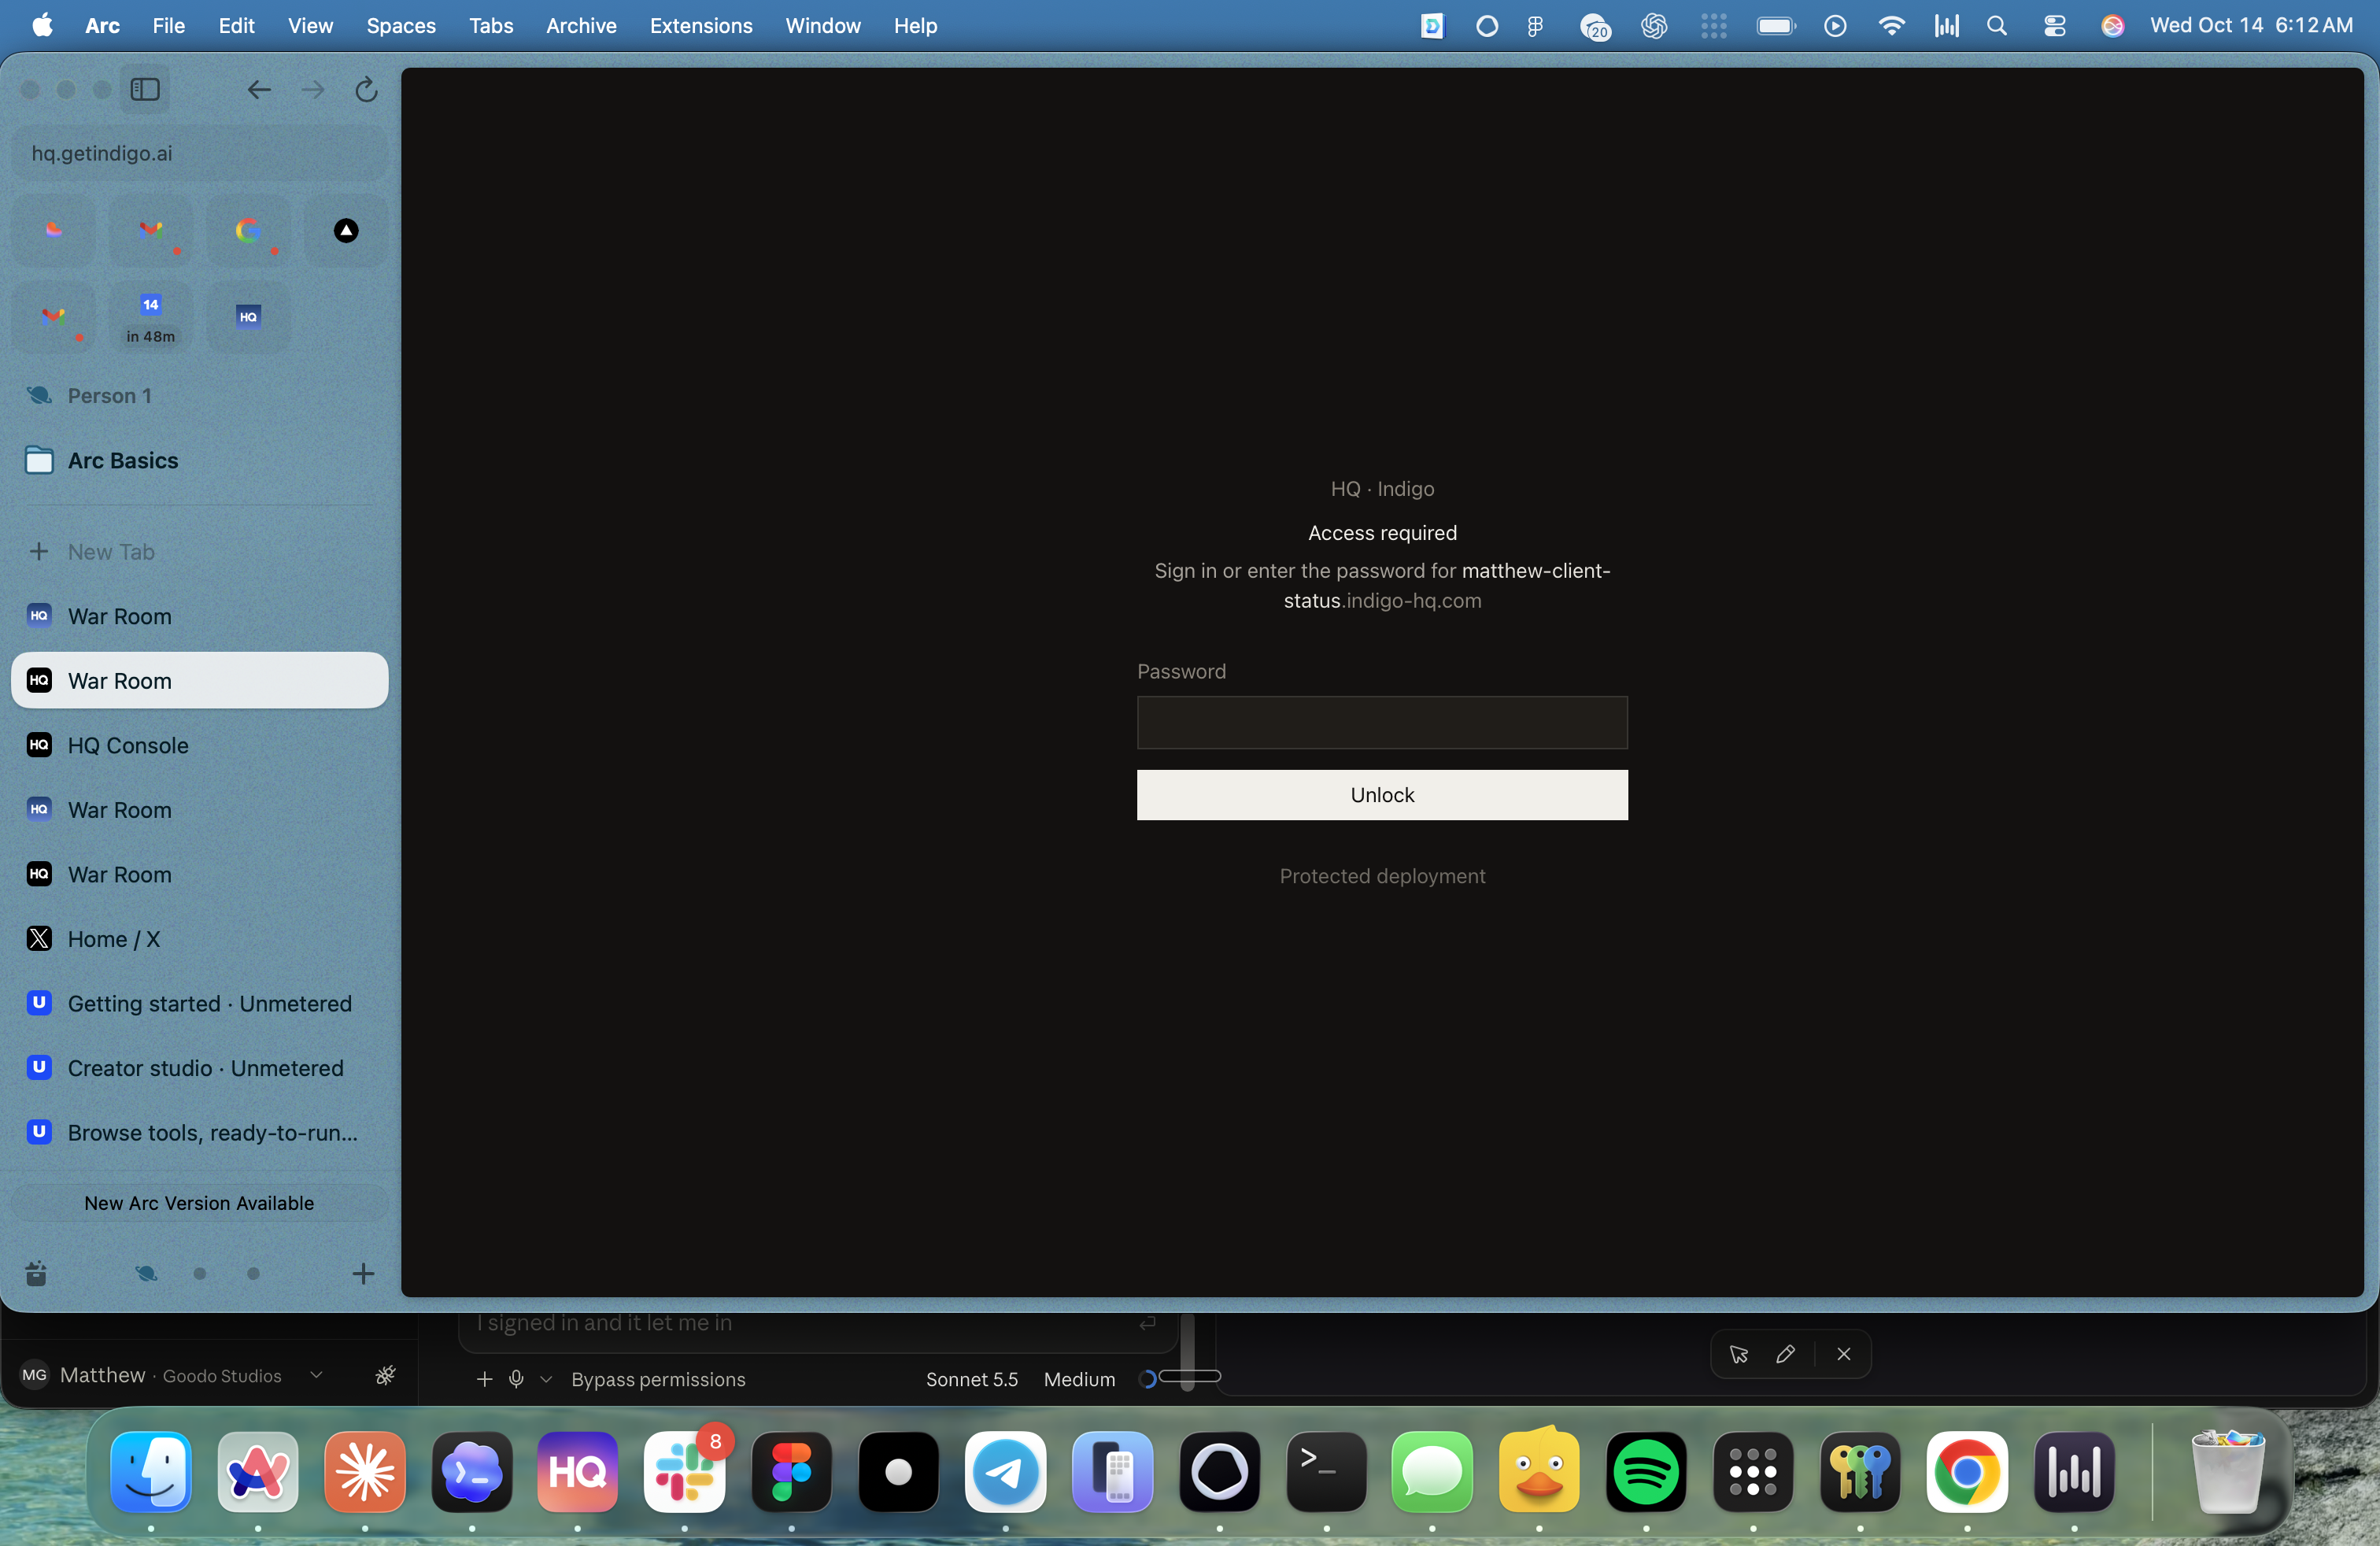Image resolution: width=2380 pixels, height=1546 pixels.
Task: Open the HQ app in dock
Action: click(577, 1472)
